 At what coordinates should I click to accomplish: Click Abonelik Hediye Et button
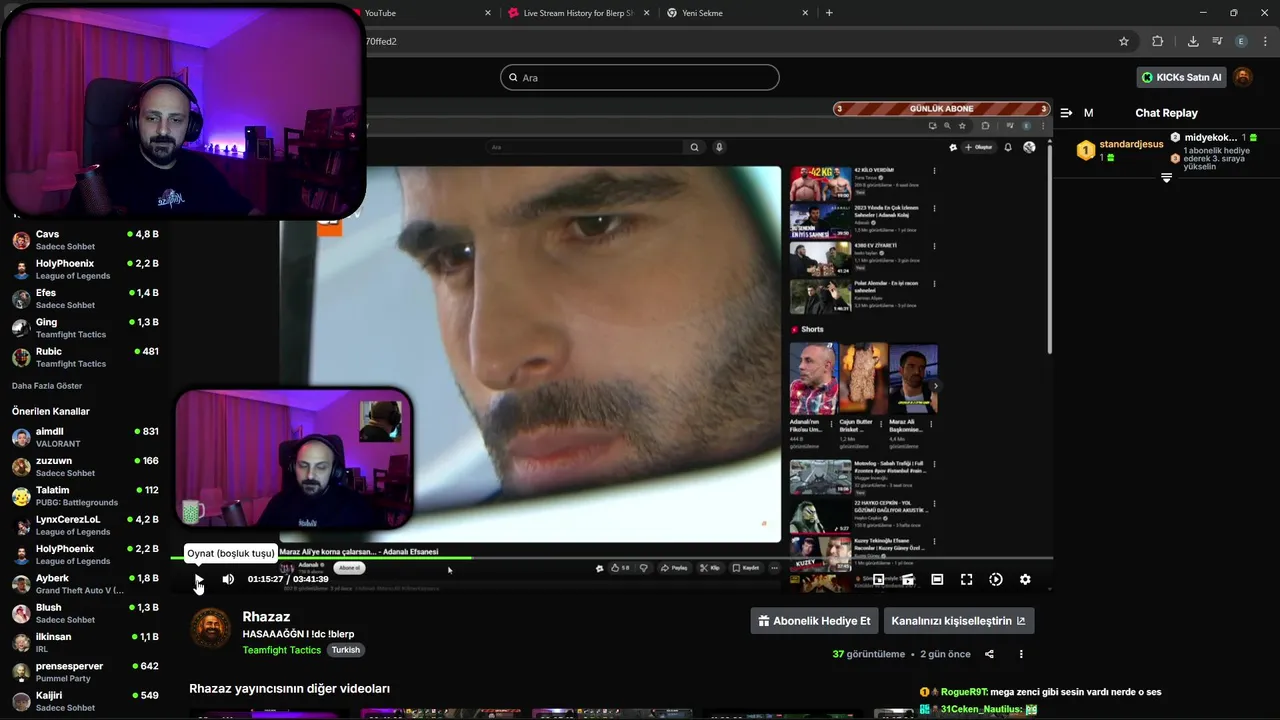815,621
